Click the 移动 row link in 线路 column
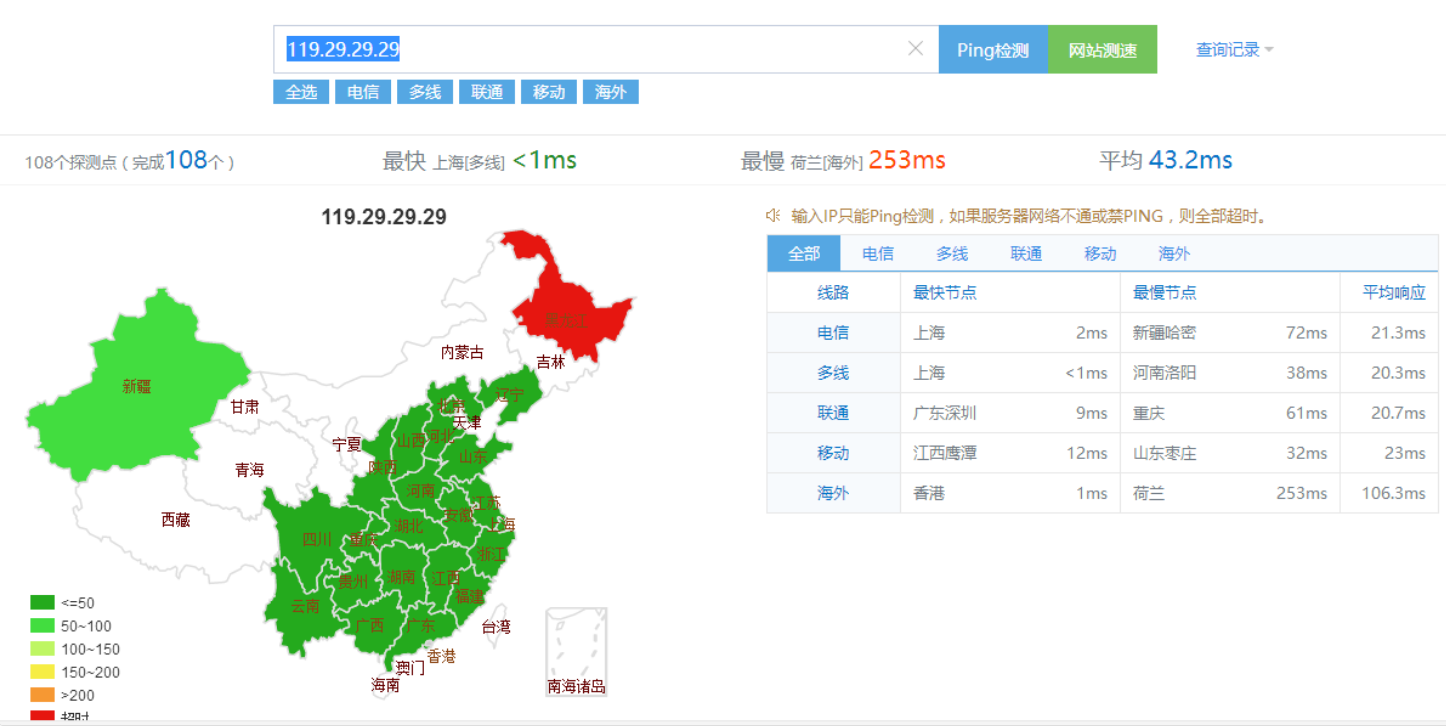Image resolution: width=1446 pixels, height=728 pixels. click(833, 453)
